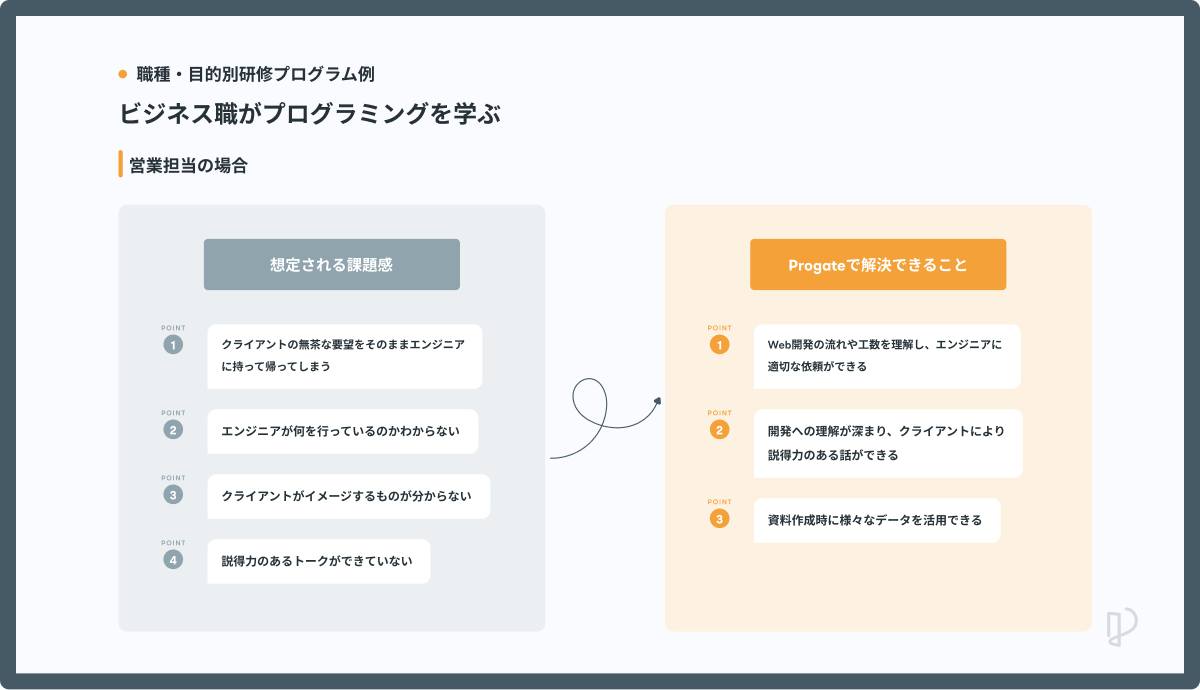Select text クライアントの無茶な要望をそのままエンジニアに持って帰ってしまう
Image resolution: width=1200 pixels, height=690 pixels.
pyautogui.click(x=343, y=355)
